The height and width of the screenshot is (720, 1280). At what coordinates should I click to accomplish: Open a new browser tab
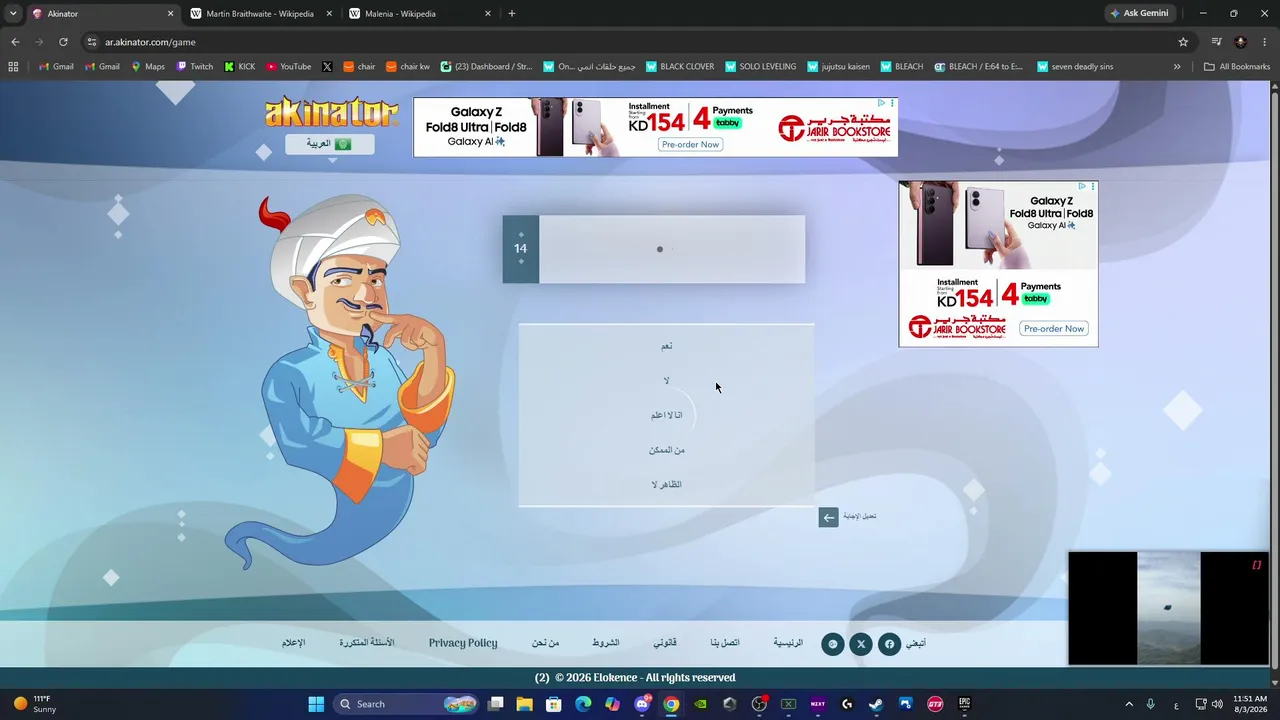click(512, 14)
